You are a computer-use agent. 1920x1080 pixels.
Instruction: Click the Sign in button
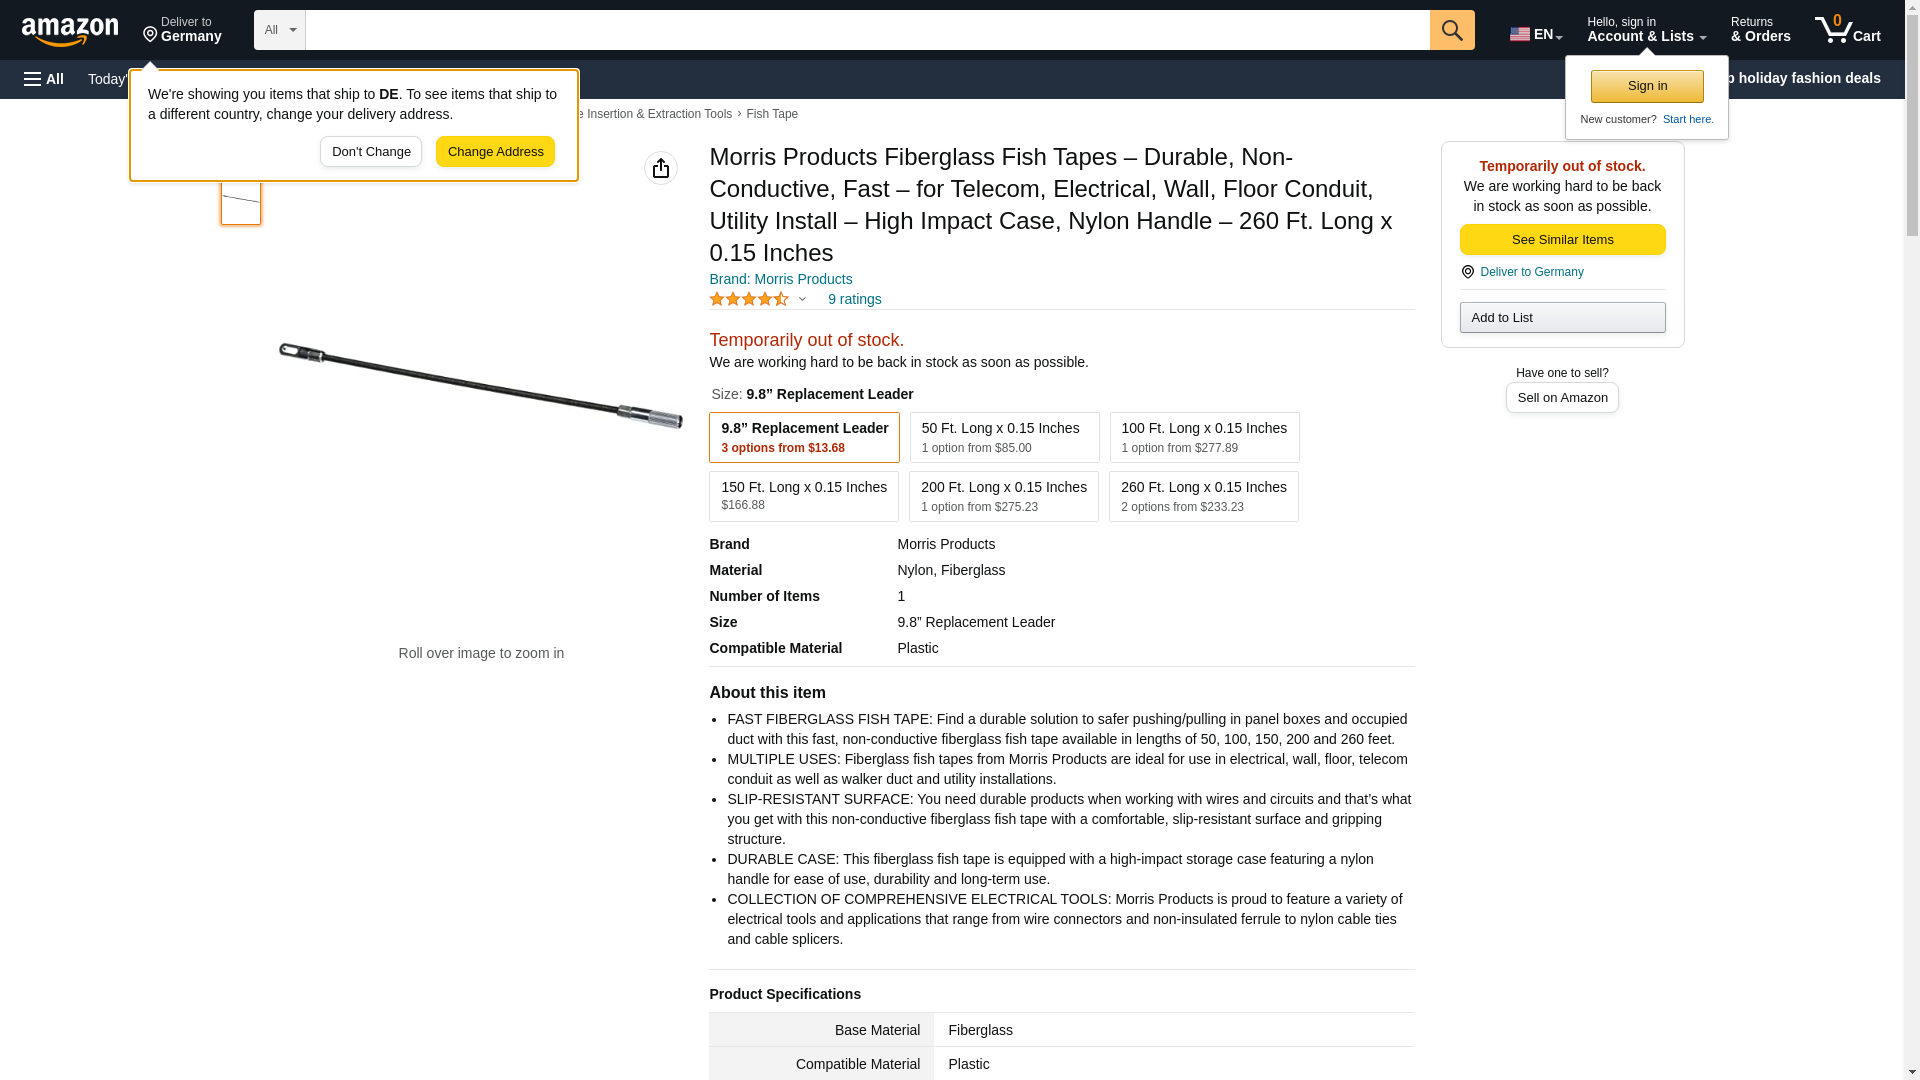(1646, 86)
